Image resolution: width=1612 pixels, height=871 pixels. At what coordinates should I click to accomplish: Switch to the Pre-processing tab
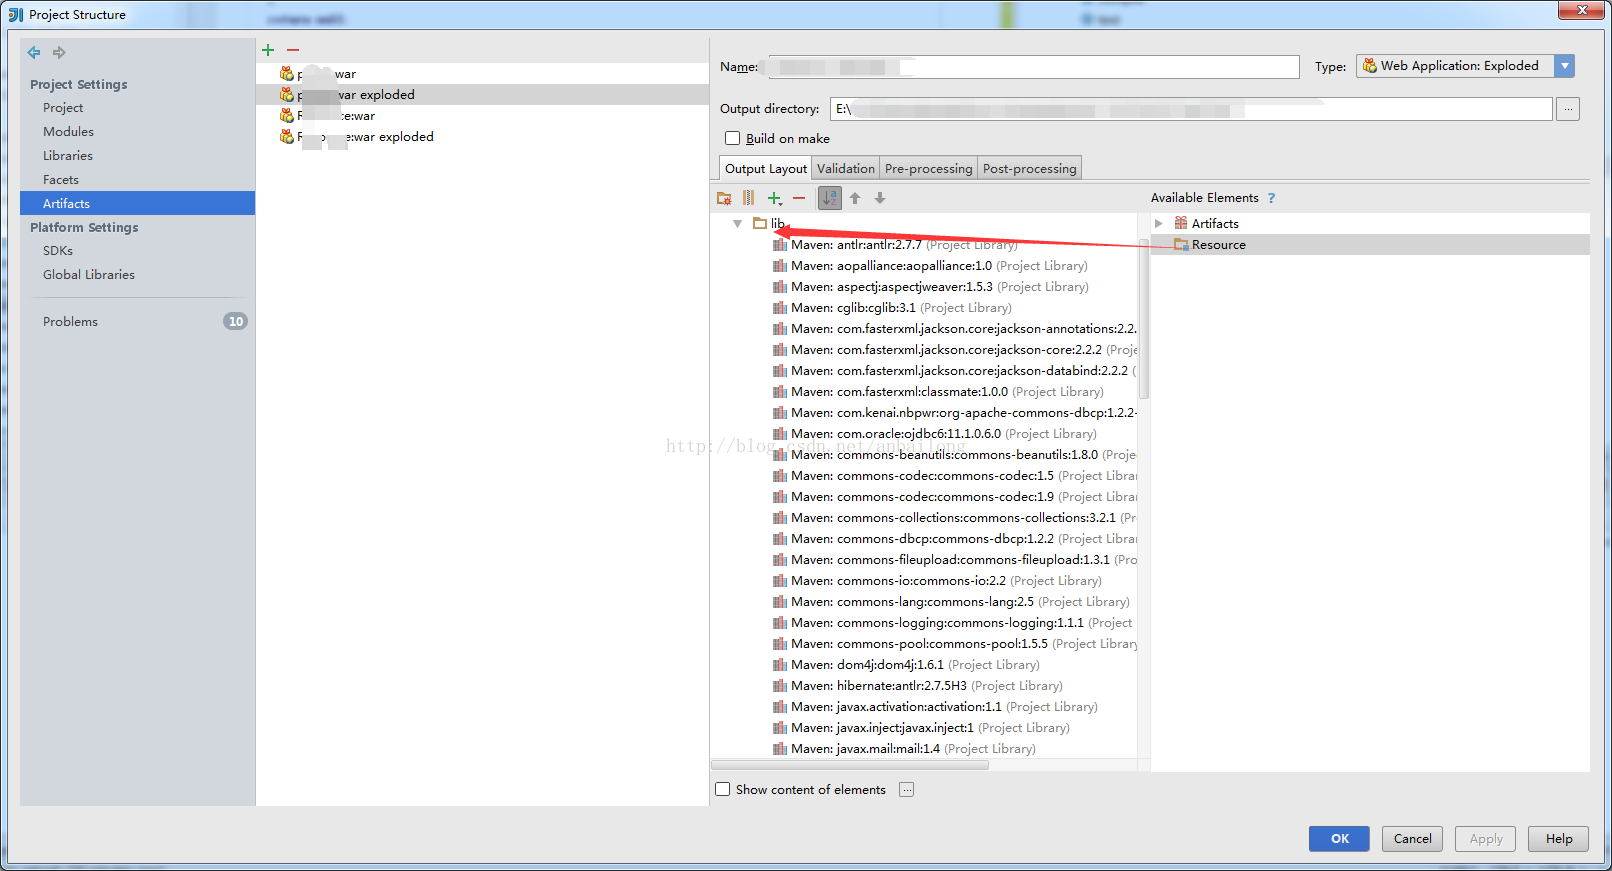click(x=929, y=168)
